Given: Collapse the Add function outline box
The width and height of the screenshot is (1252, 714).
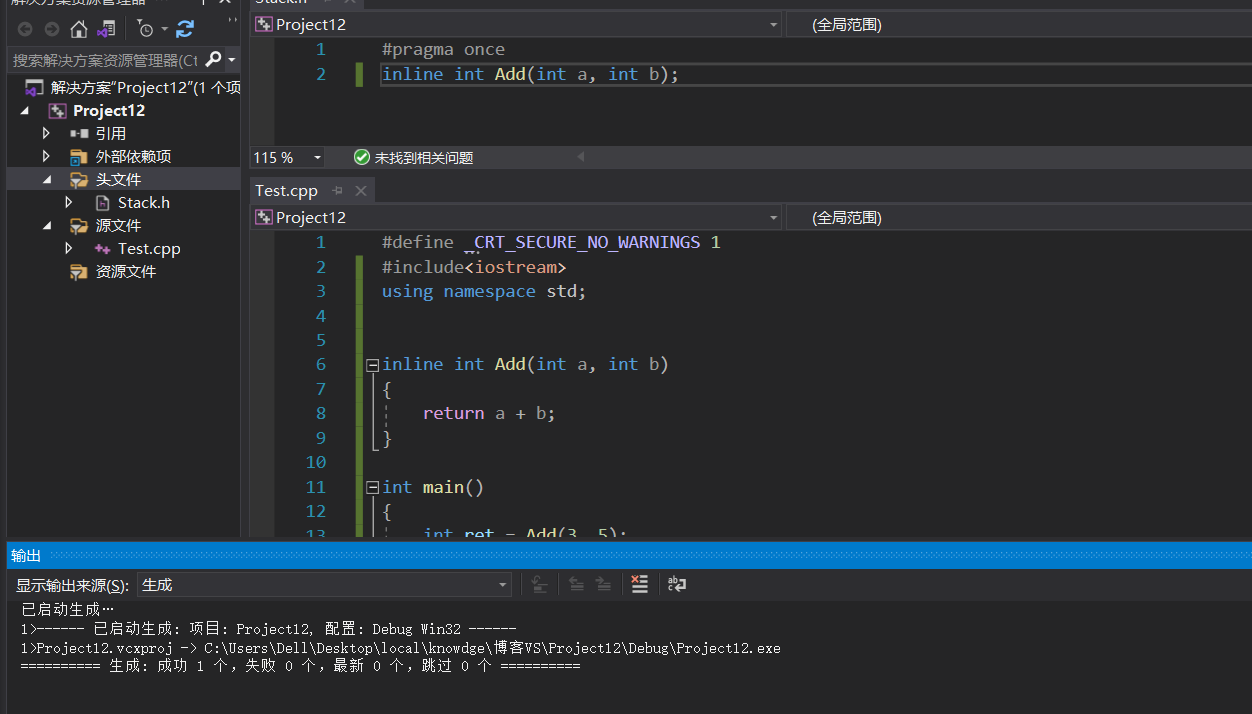Looking at the screenshot, I should 373,365.
